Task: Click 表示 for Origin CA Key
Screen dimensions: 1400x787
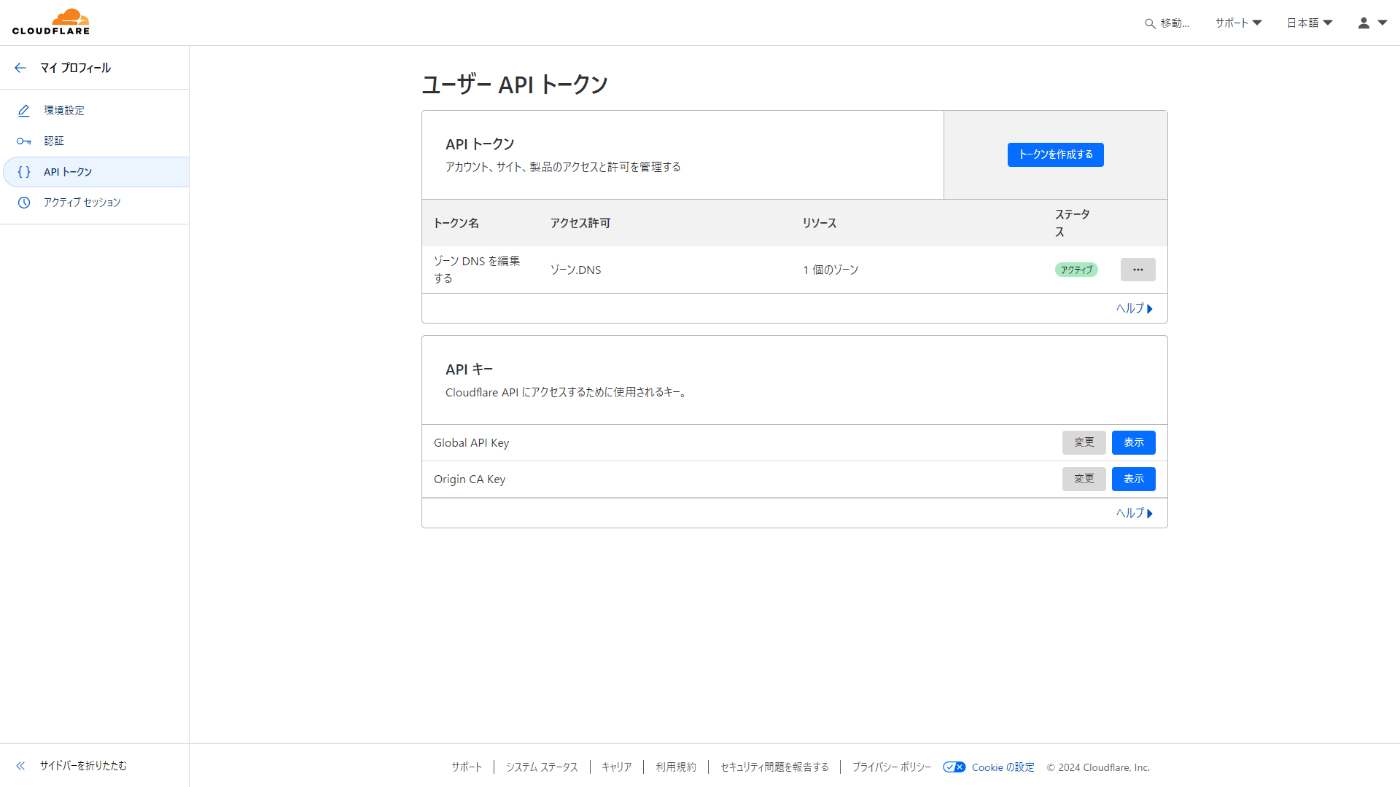Action: click(x=1133, y=479)
